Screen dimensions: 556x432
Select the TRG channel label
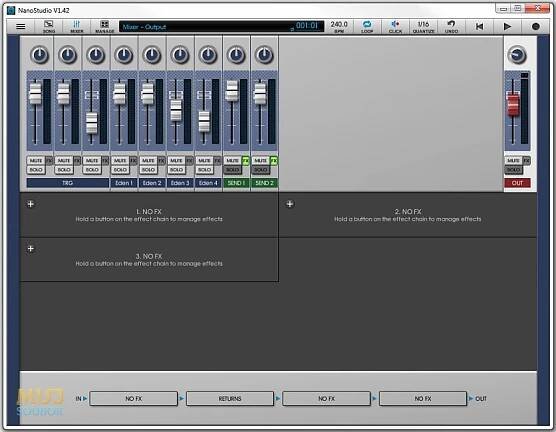pyautogui.click(x=68, y=183)
